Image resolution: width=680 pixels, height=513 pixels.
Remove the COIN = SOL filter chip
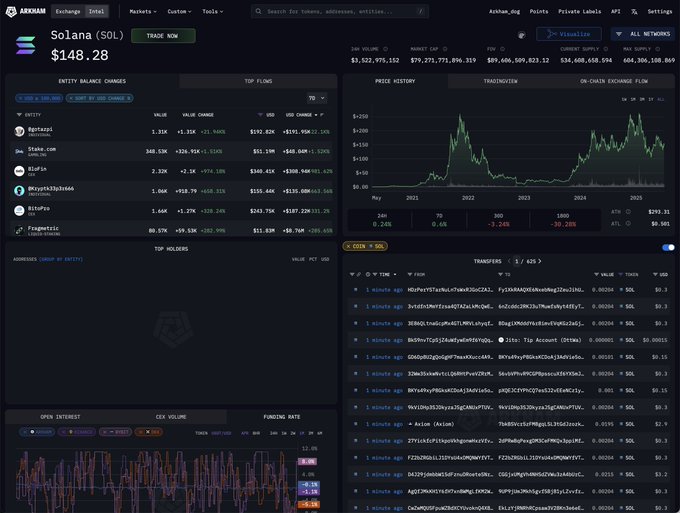click(348, 246)
